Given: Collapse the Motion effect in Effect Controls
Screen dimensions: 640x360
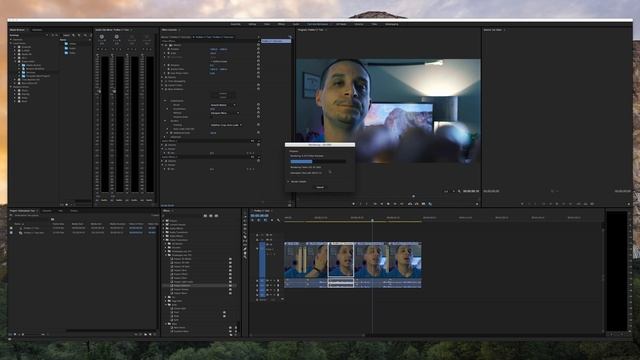Looking at the screenshot, I should point(162,45).
